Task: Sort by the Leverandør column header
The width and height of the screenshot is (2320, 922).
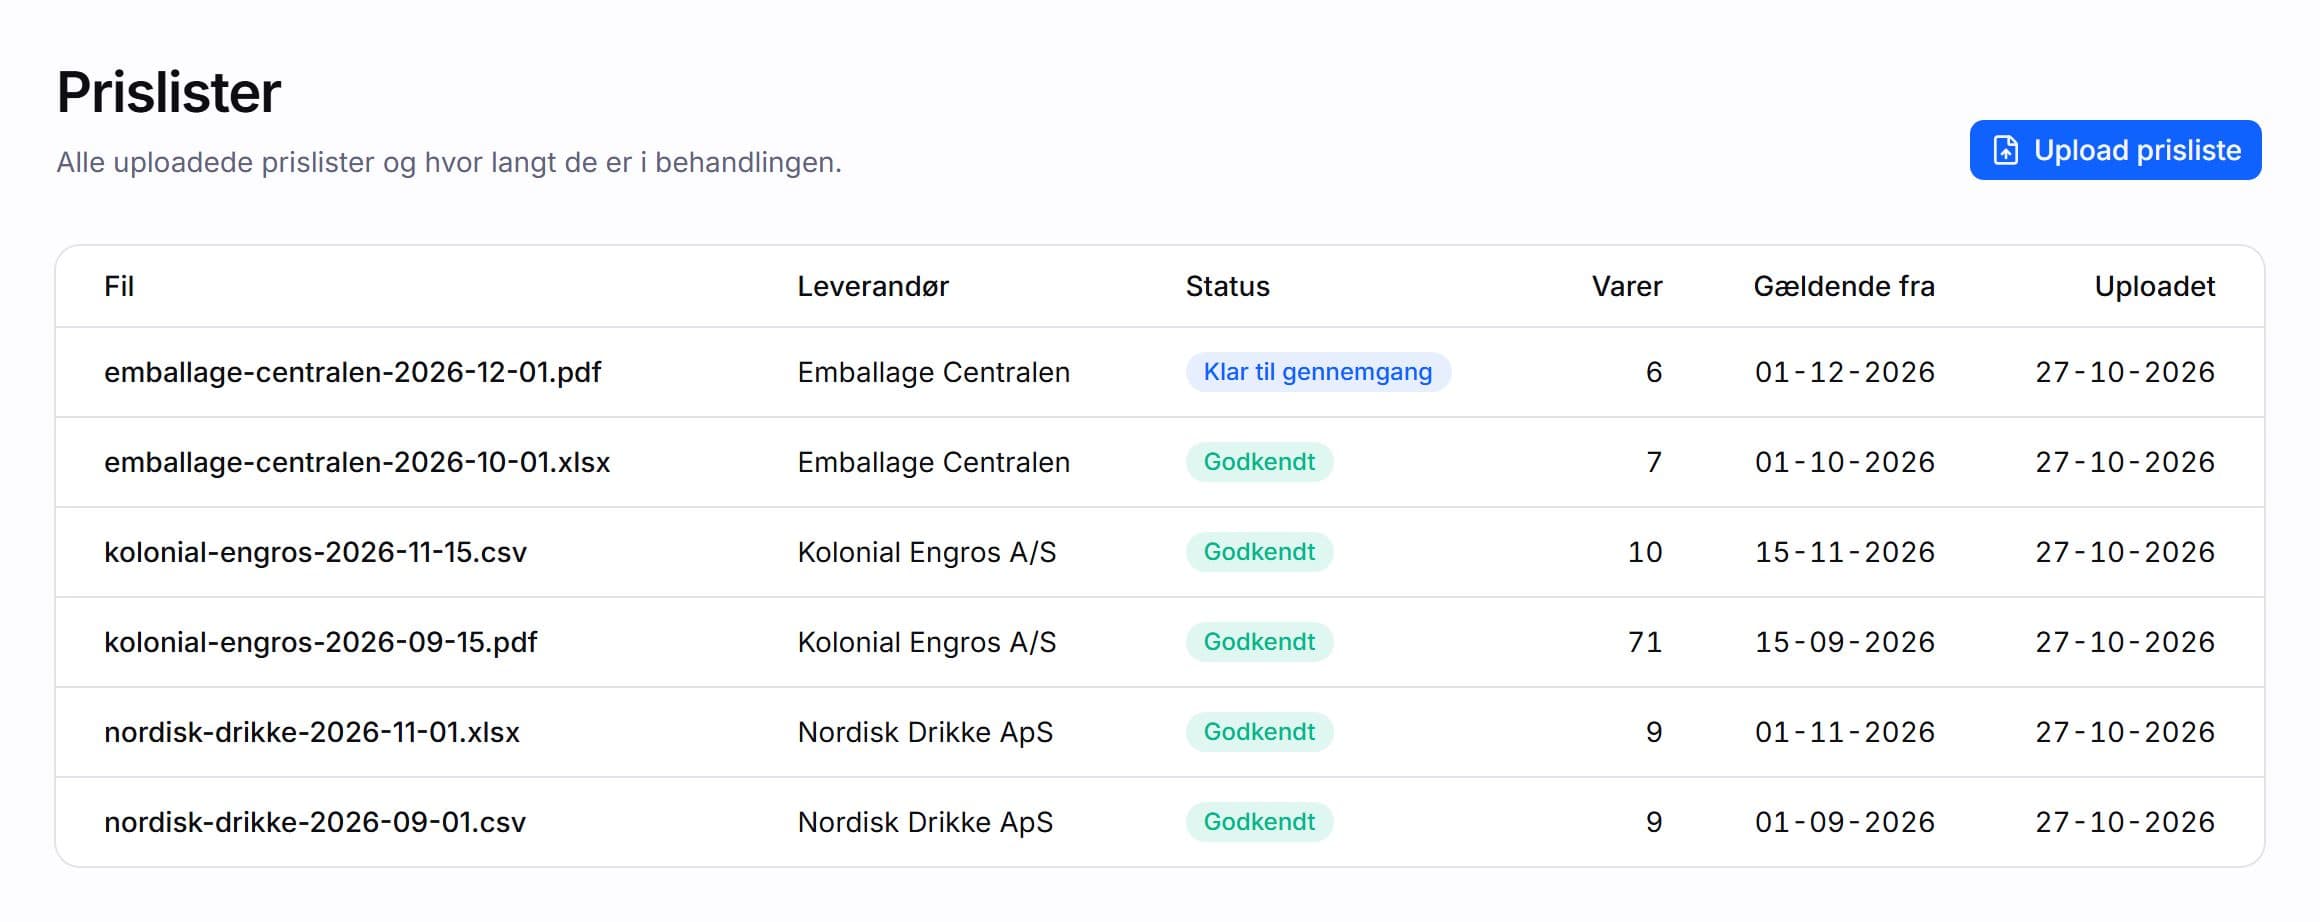Action: click(x=873, y=287)
